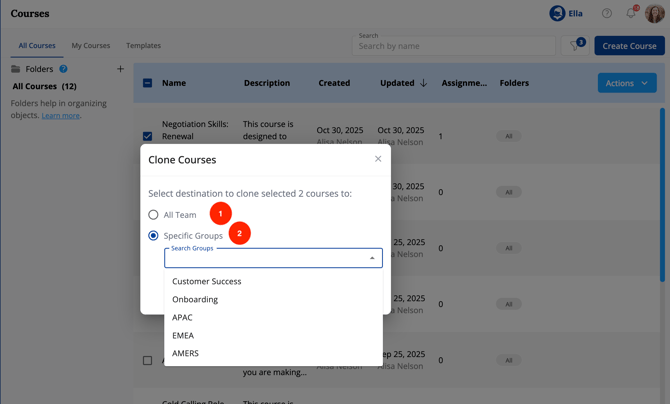Open the Learn more link
Image resolution: width=670 pixels, height=404 pixels.
click(x=60, y=116)
